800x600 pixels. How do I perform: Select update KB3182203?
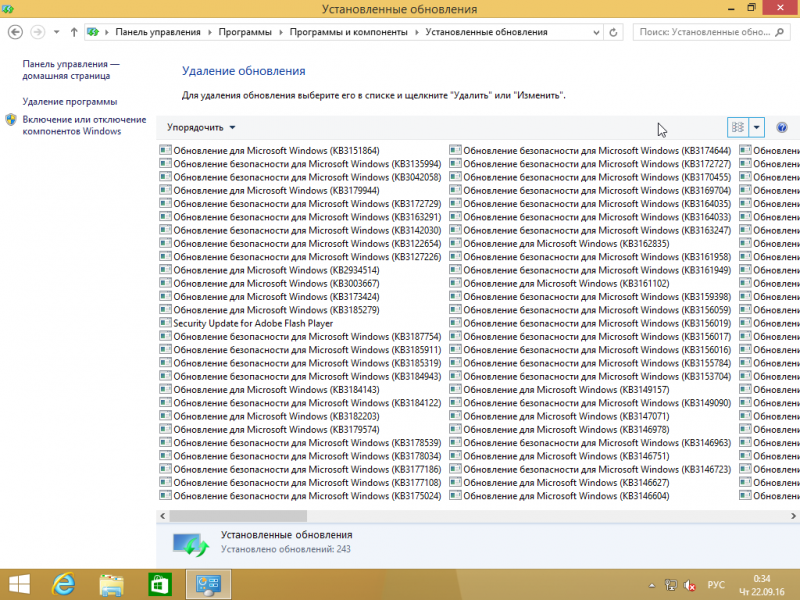tap(269, 416)
